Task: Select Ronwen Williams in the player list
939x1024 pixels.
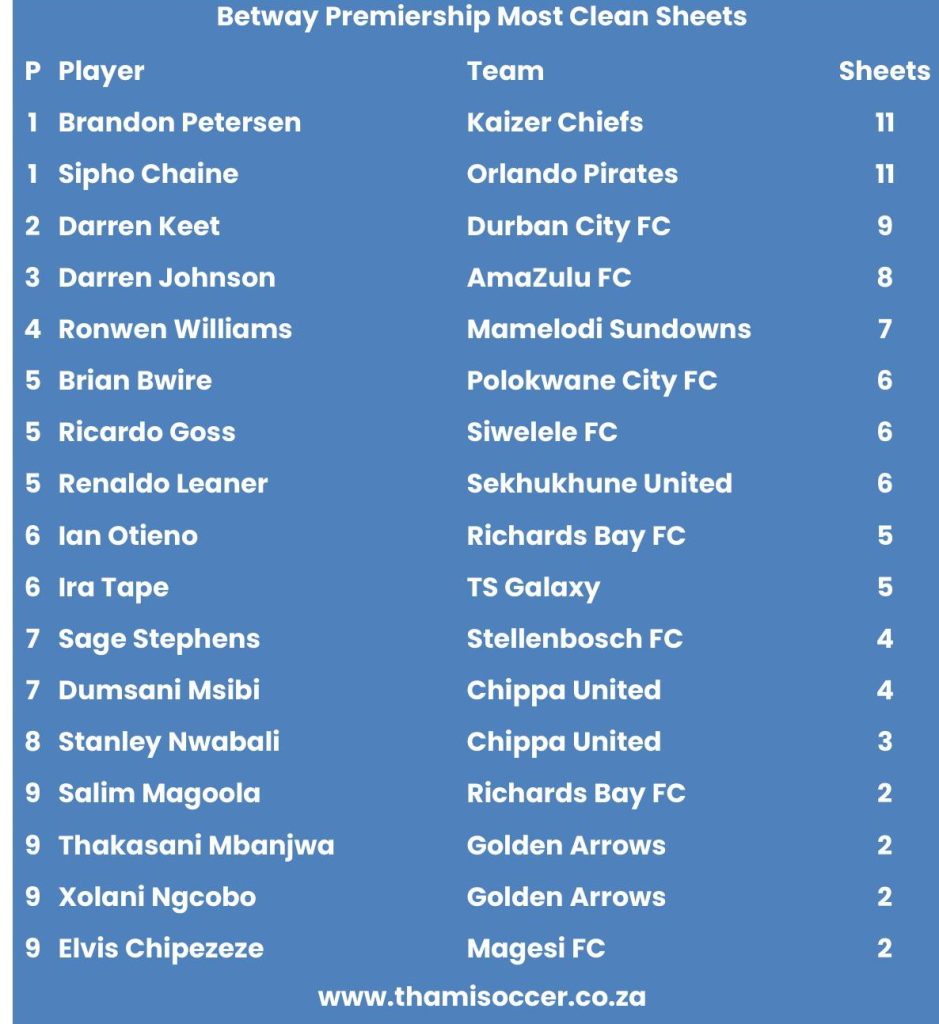Action: [x=175, y=329]
